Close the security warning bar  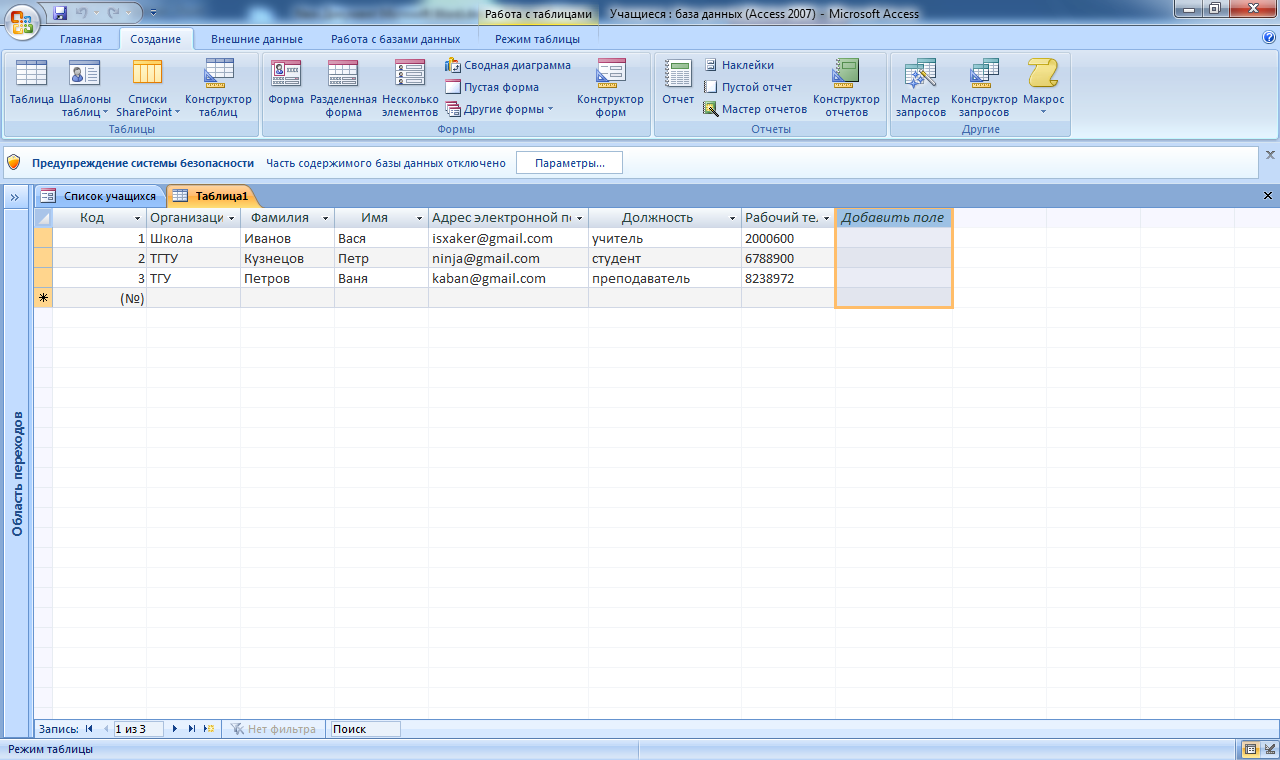(x=1270, y=155)
